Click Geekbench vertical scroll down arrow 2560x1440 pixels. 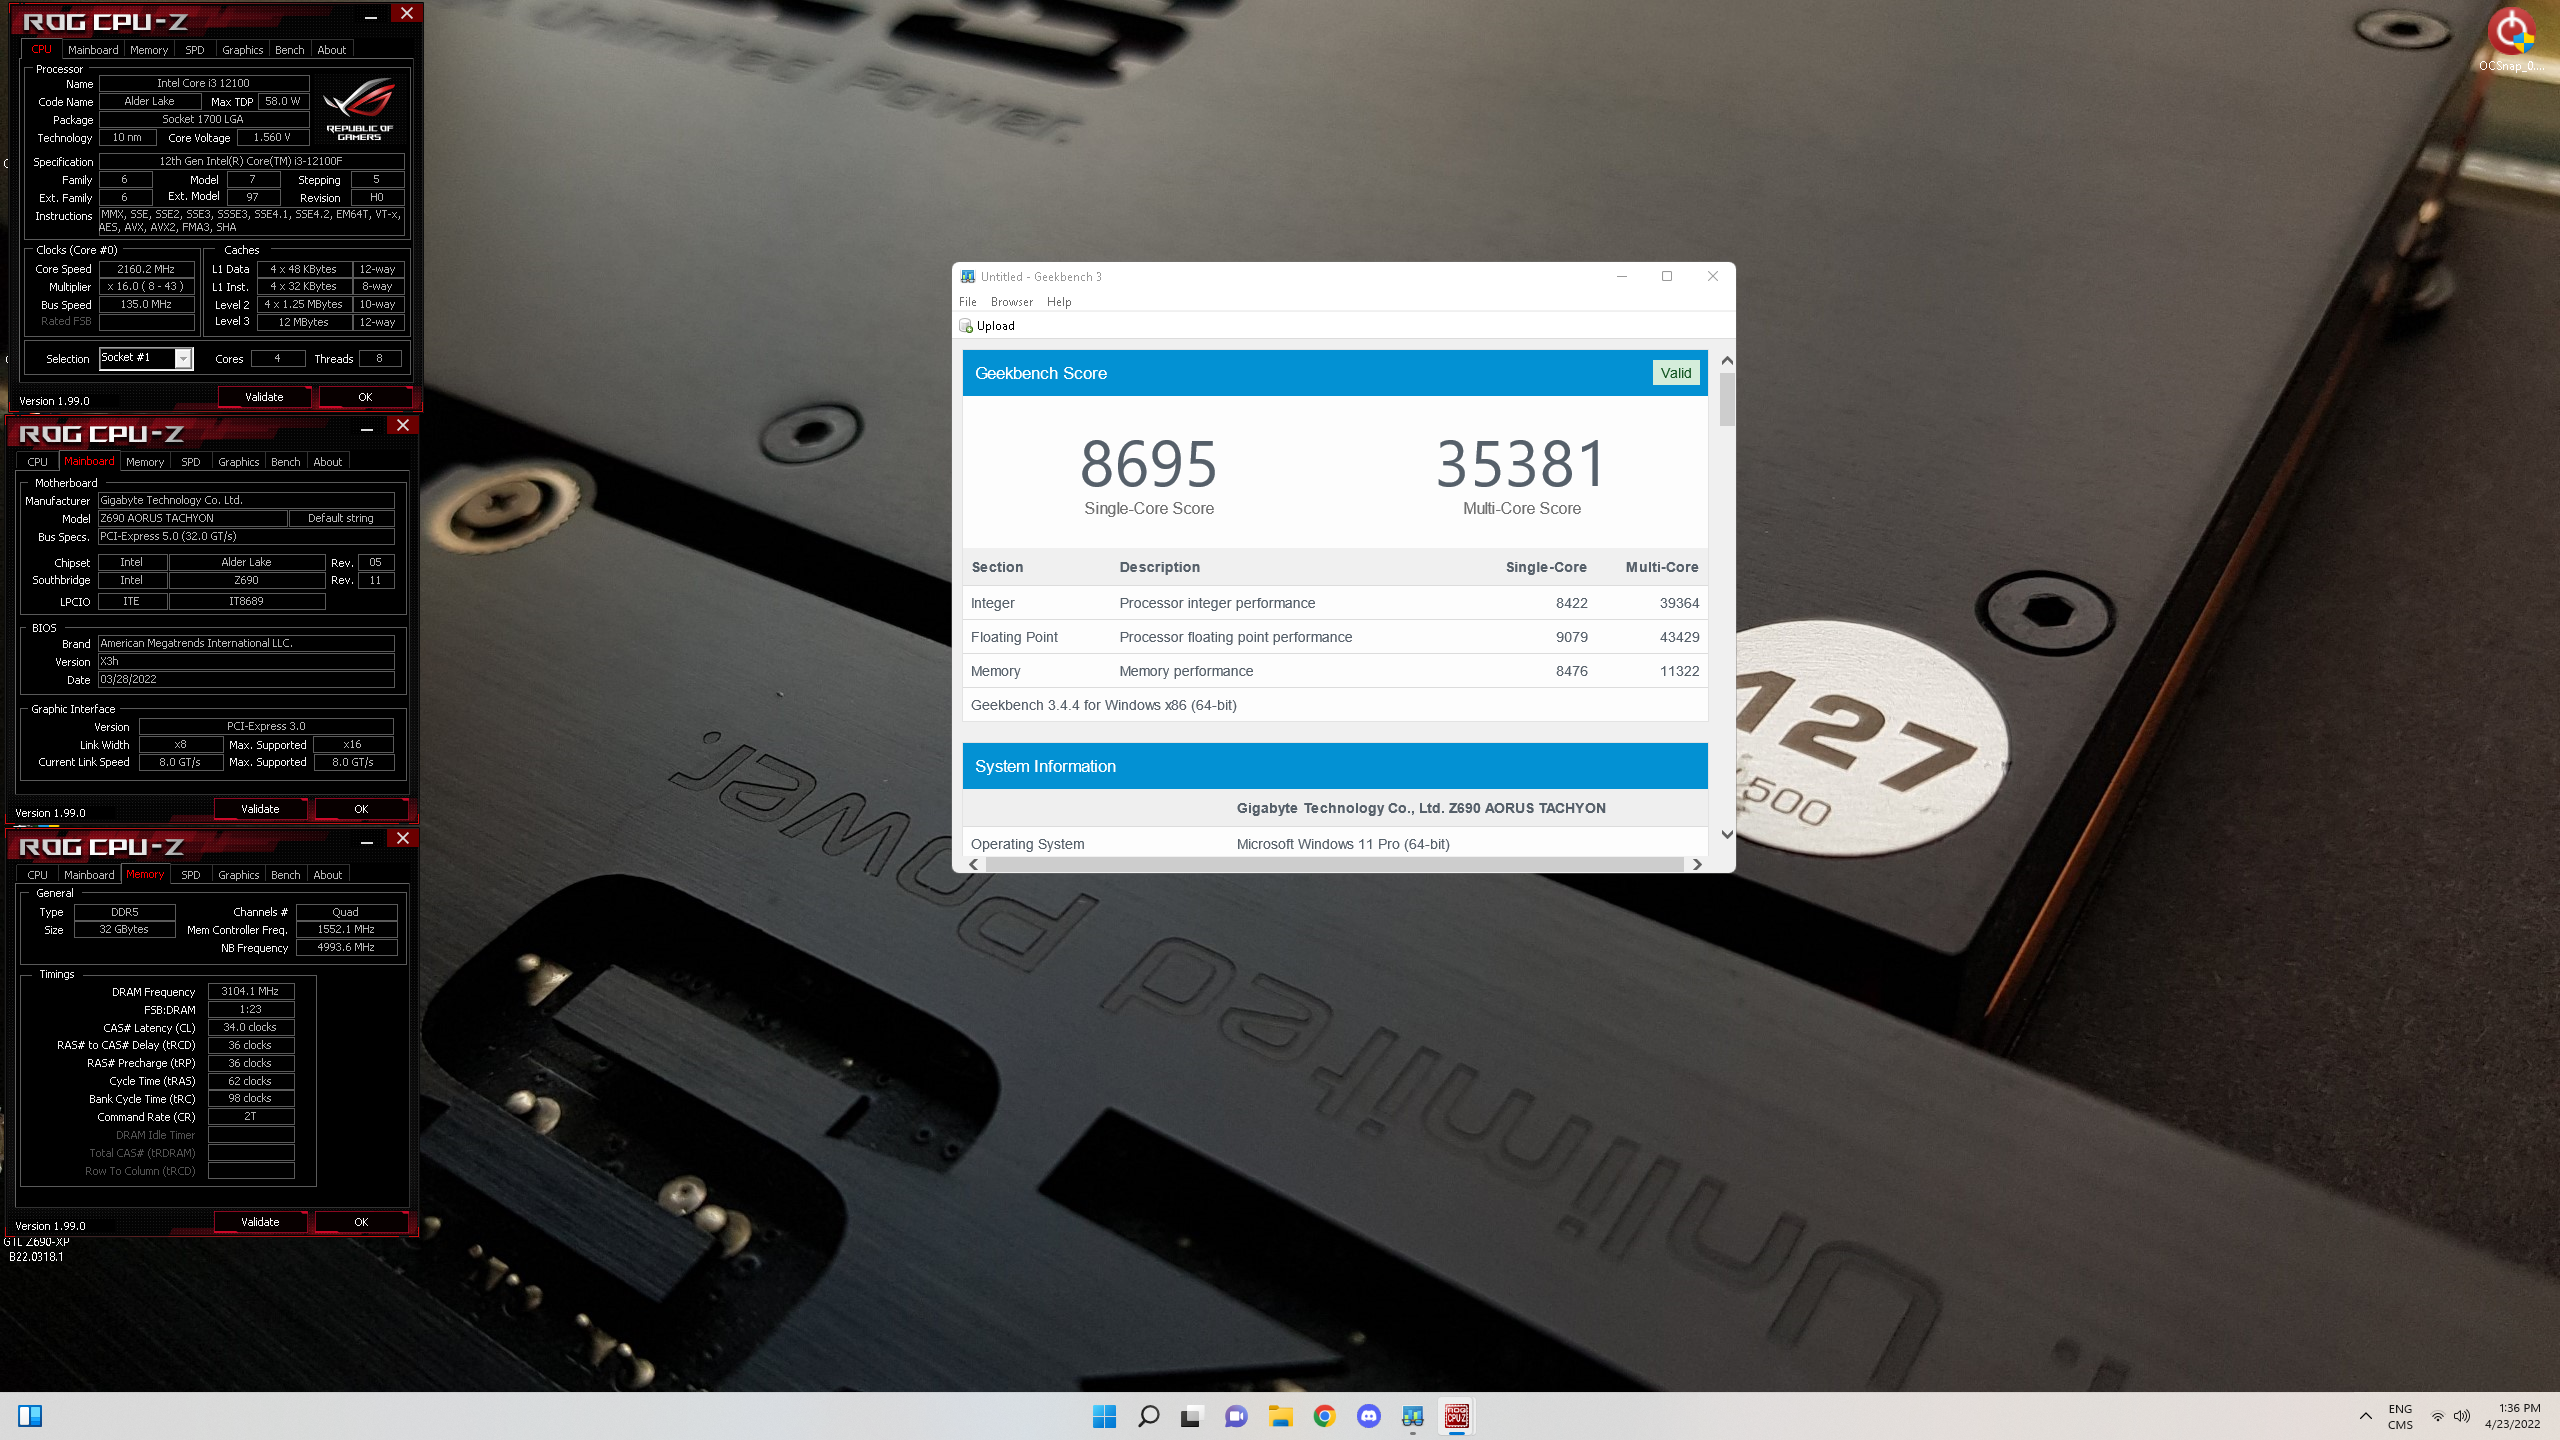click(x=1727, y=834)
